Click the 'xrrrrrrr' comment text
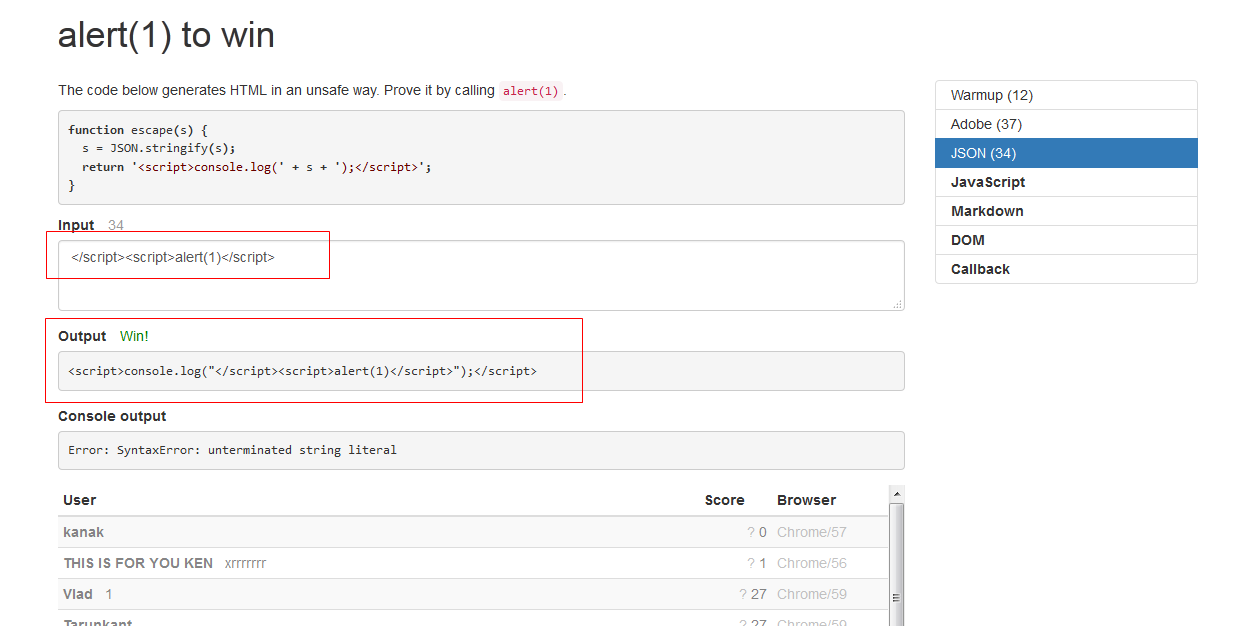Screen dimensions: 1250x626 pyautogui.click(x=246, y=563)
